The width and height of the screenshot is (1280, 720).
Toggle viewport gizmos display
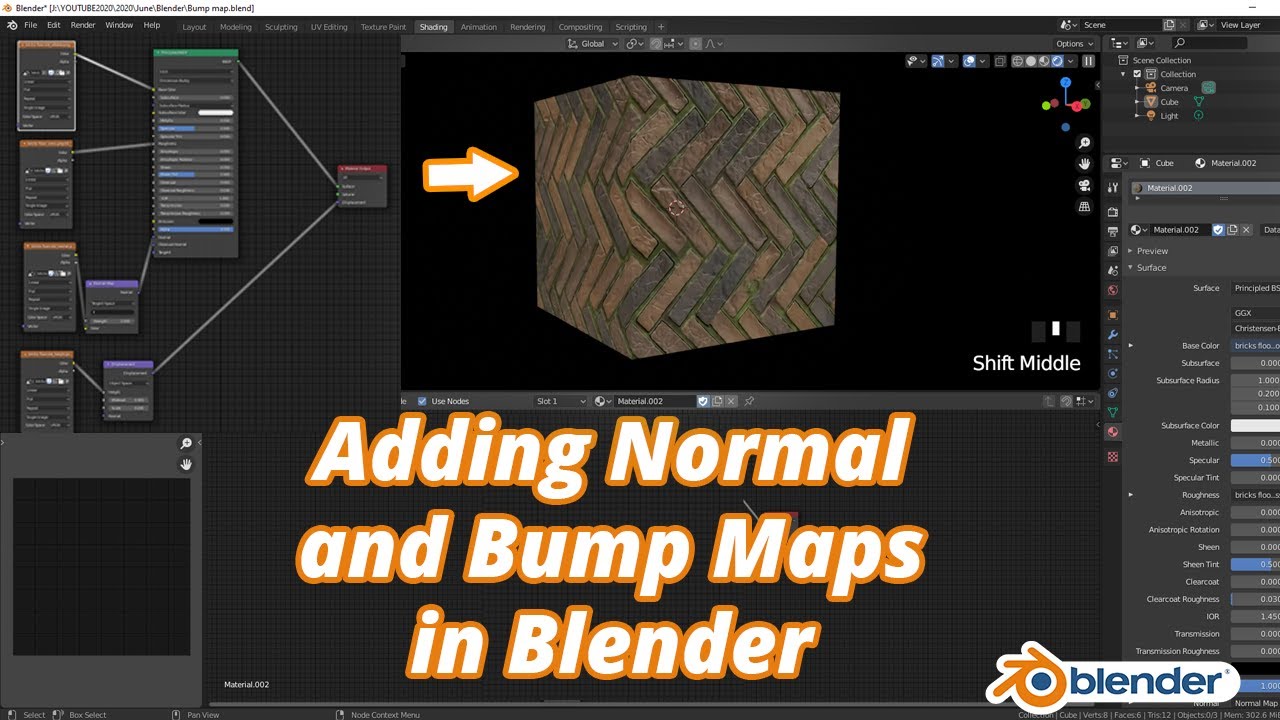pos(938,61)
